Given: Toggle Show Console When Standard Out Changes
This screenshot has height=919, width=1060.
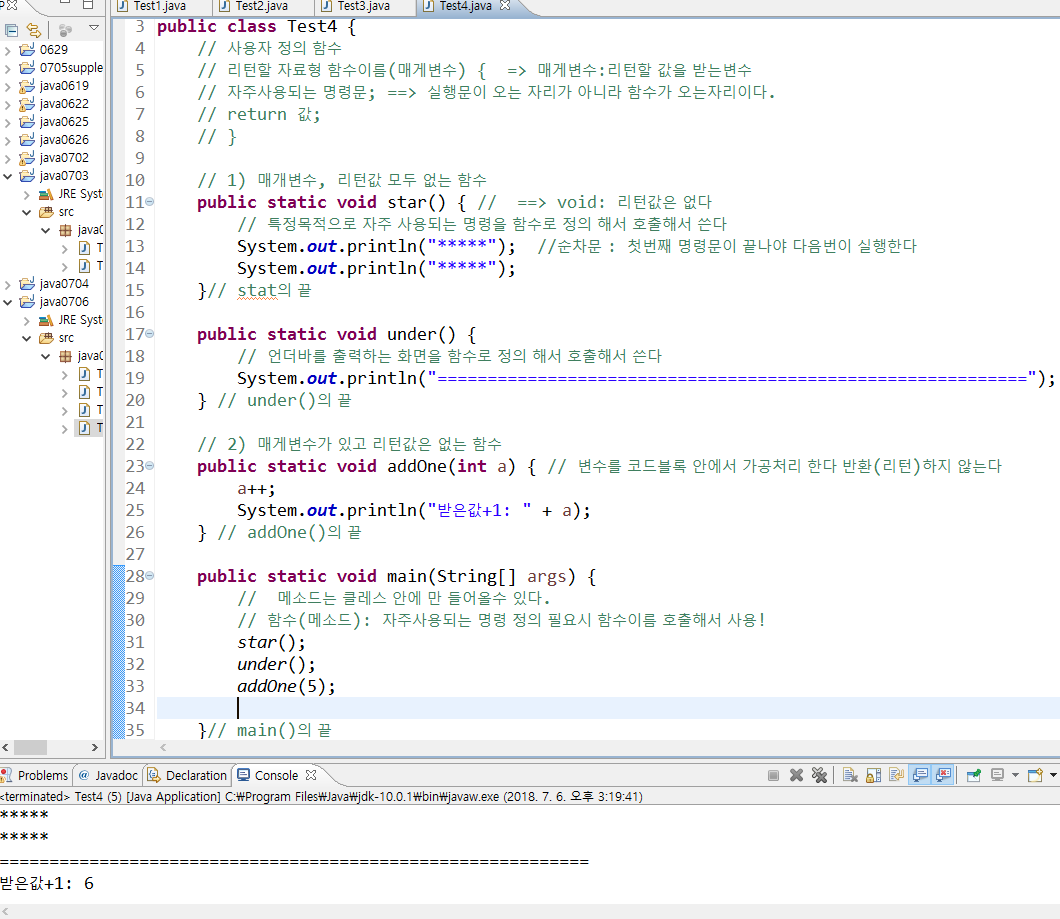Looking at the screenshot, I should click(x=920, y=775).
